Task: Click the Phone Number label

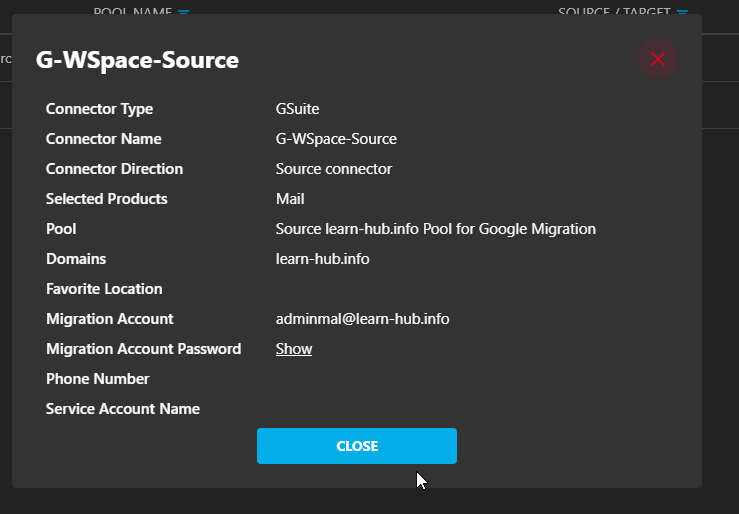Action: (x=97, y=379)
